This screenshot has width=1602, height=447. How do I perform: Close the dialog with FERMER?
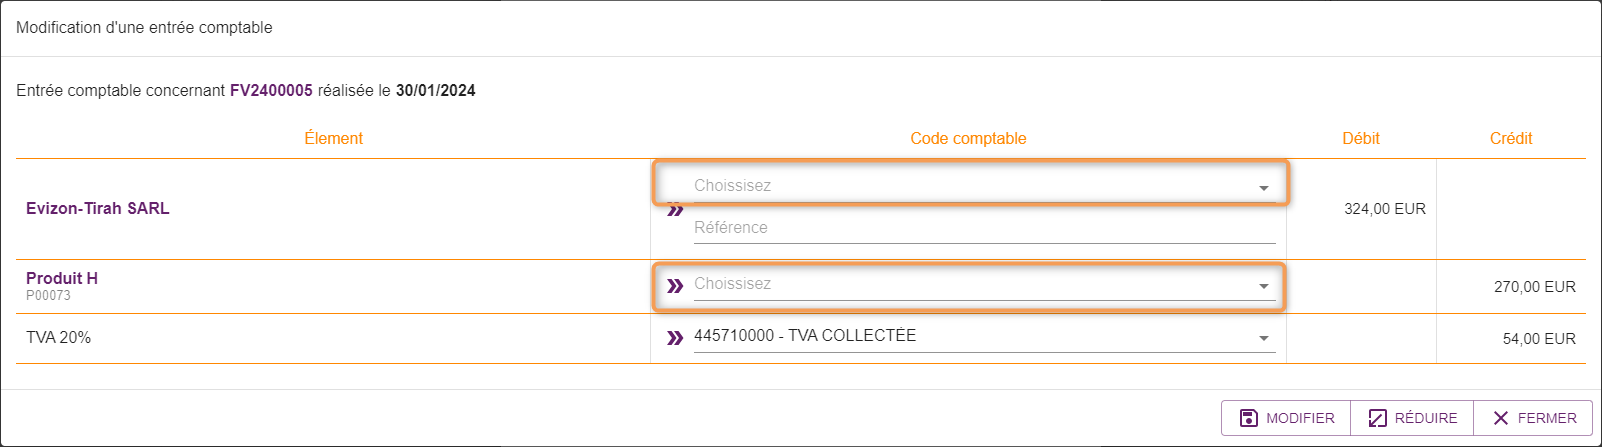tap(1533, 418)
